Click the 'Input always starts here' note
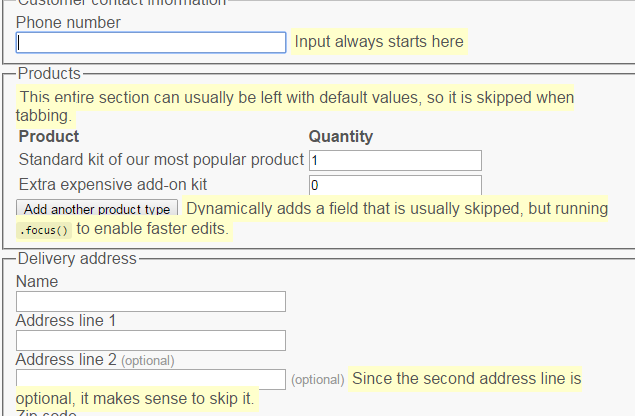 [x=379, y=41]
